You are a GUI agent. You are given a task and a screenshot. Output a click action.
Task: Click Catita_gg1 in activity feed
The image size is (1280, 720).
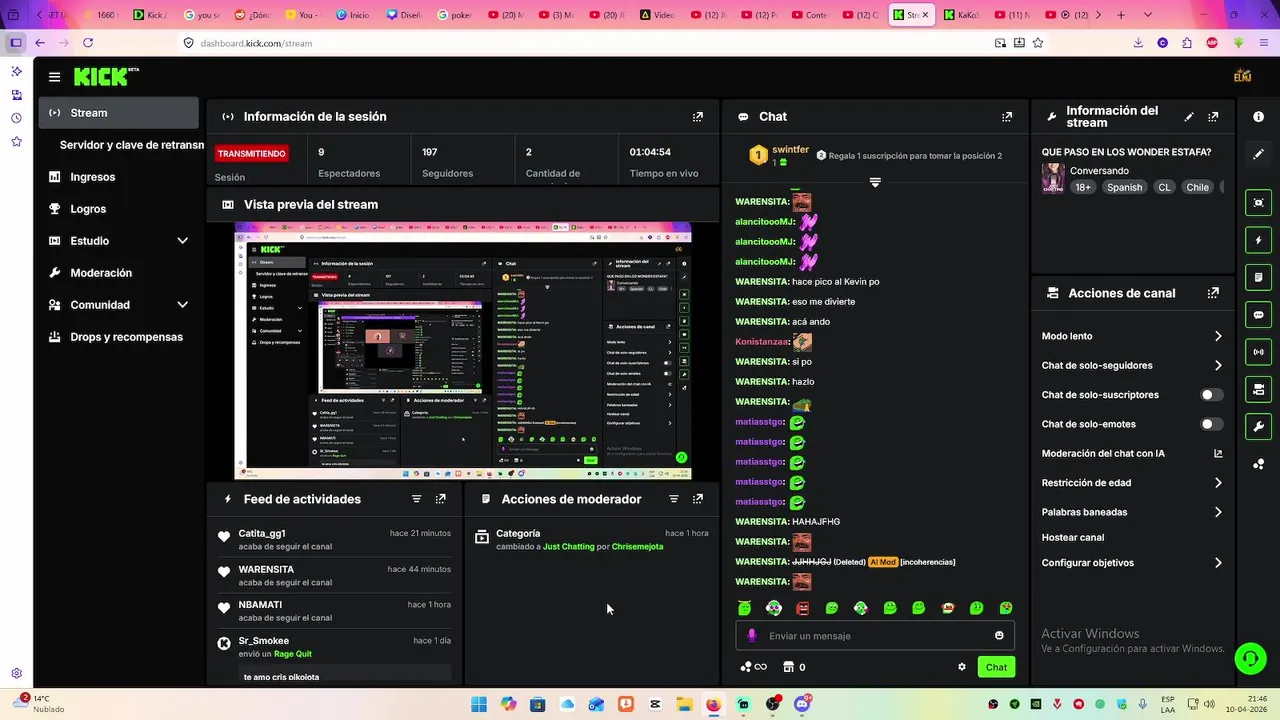tap(262, 534)
